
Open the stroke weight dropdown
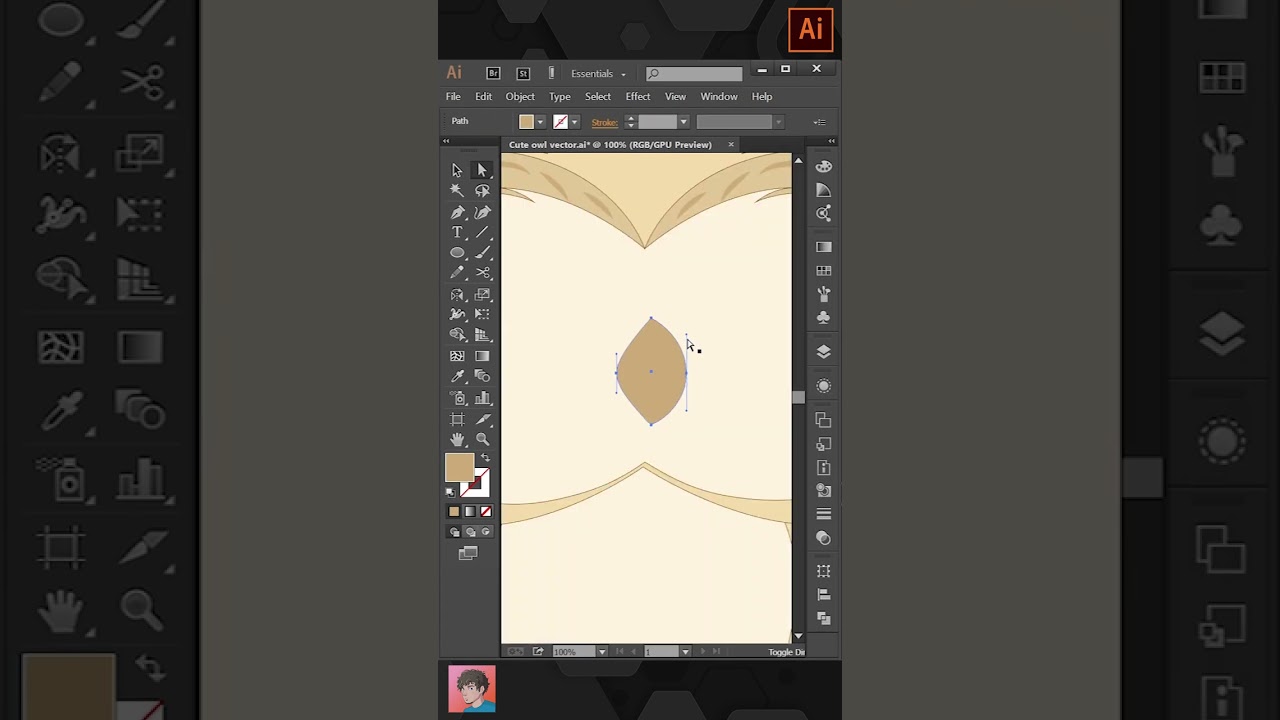pos(683,122)
